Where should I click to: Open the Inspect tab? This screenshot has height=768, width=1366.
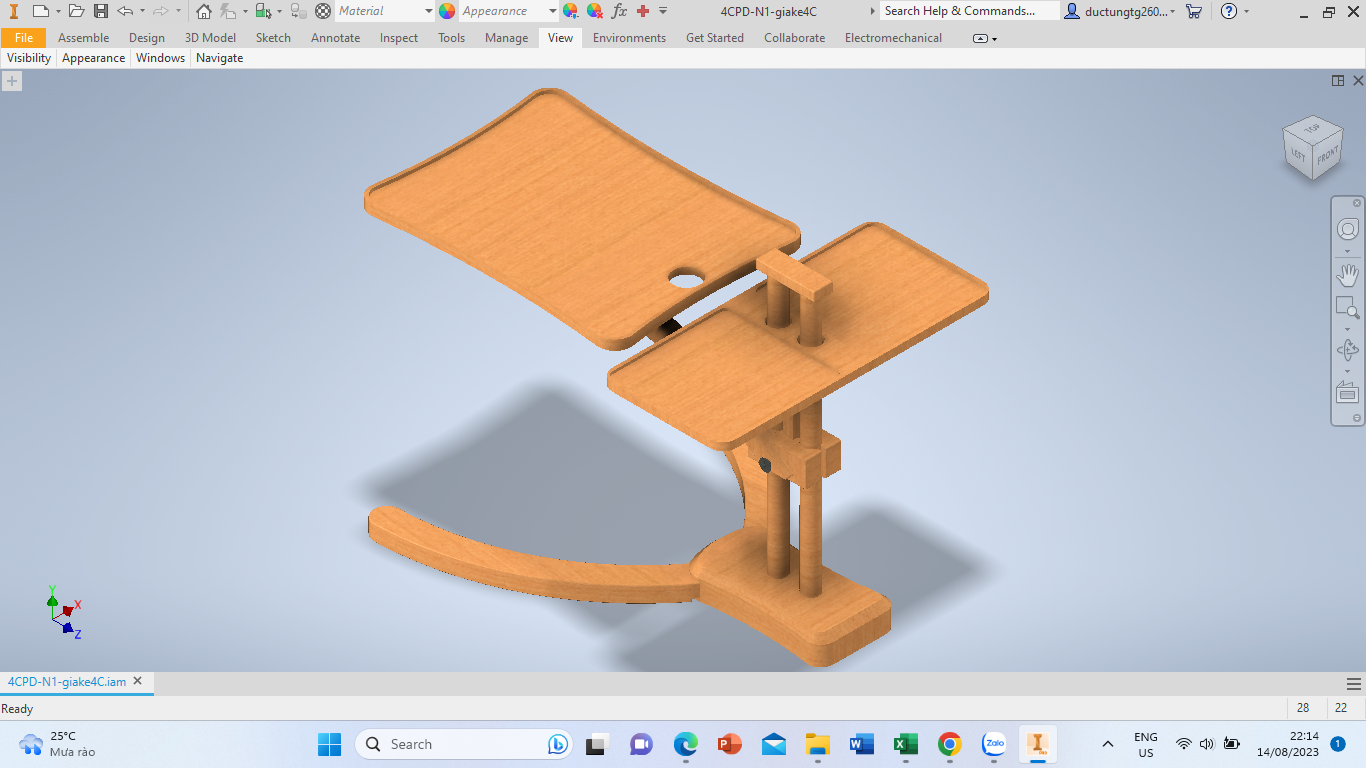point(399,38)
